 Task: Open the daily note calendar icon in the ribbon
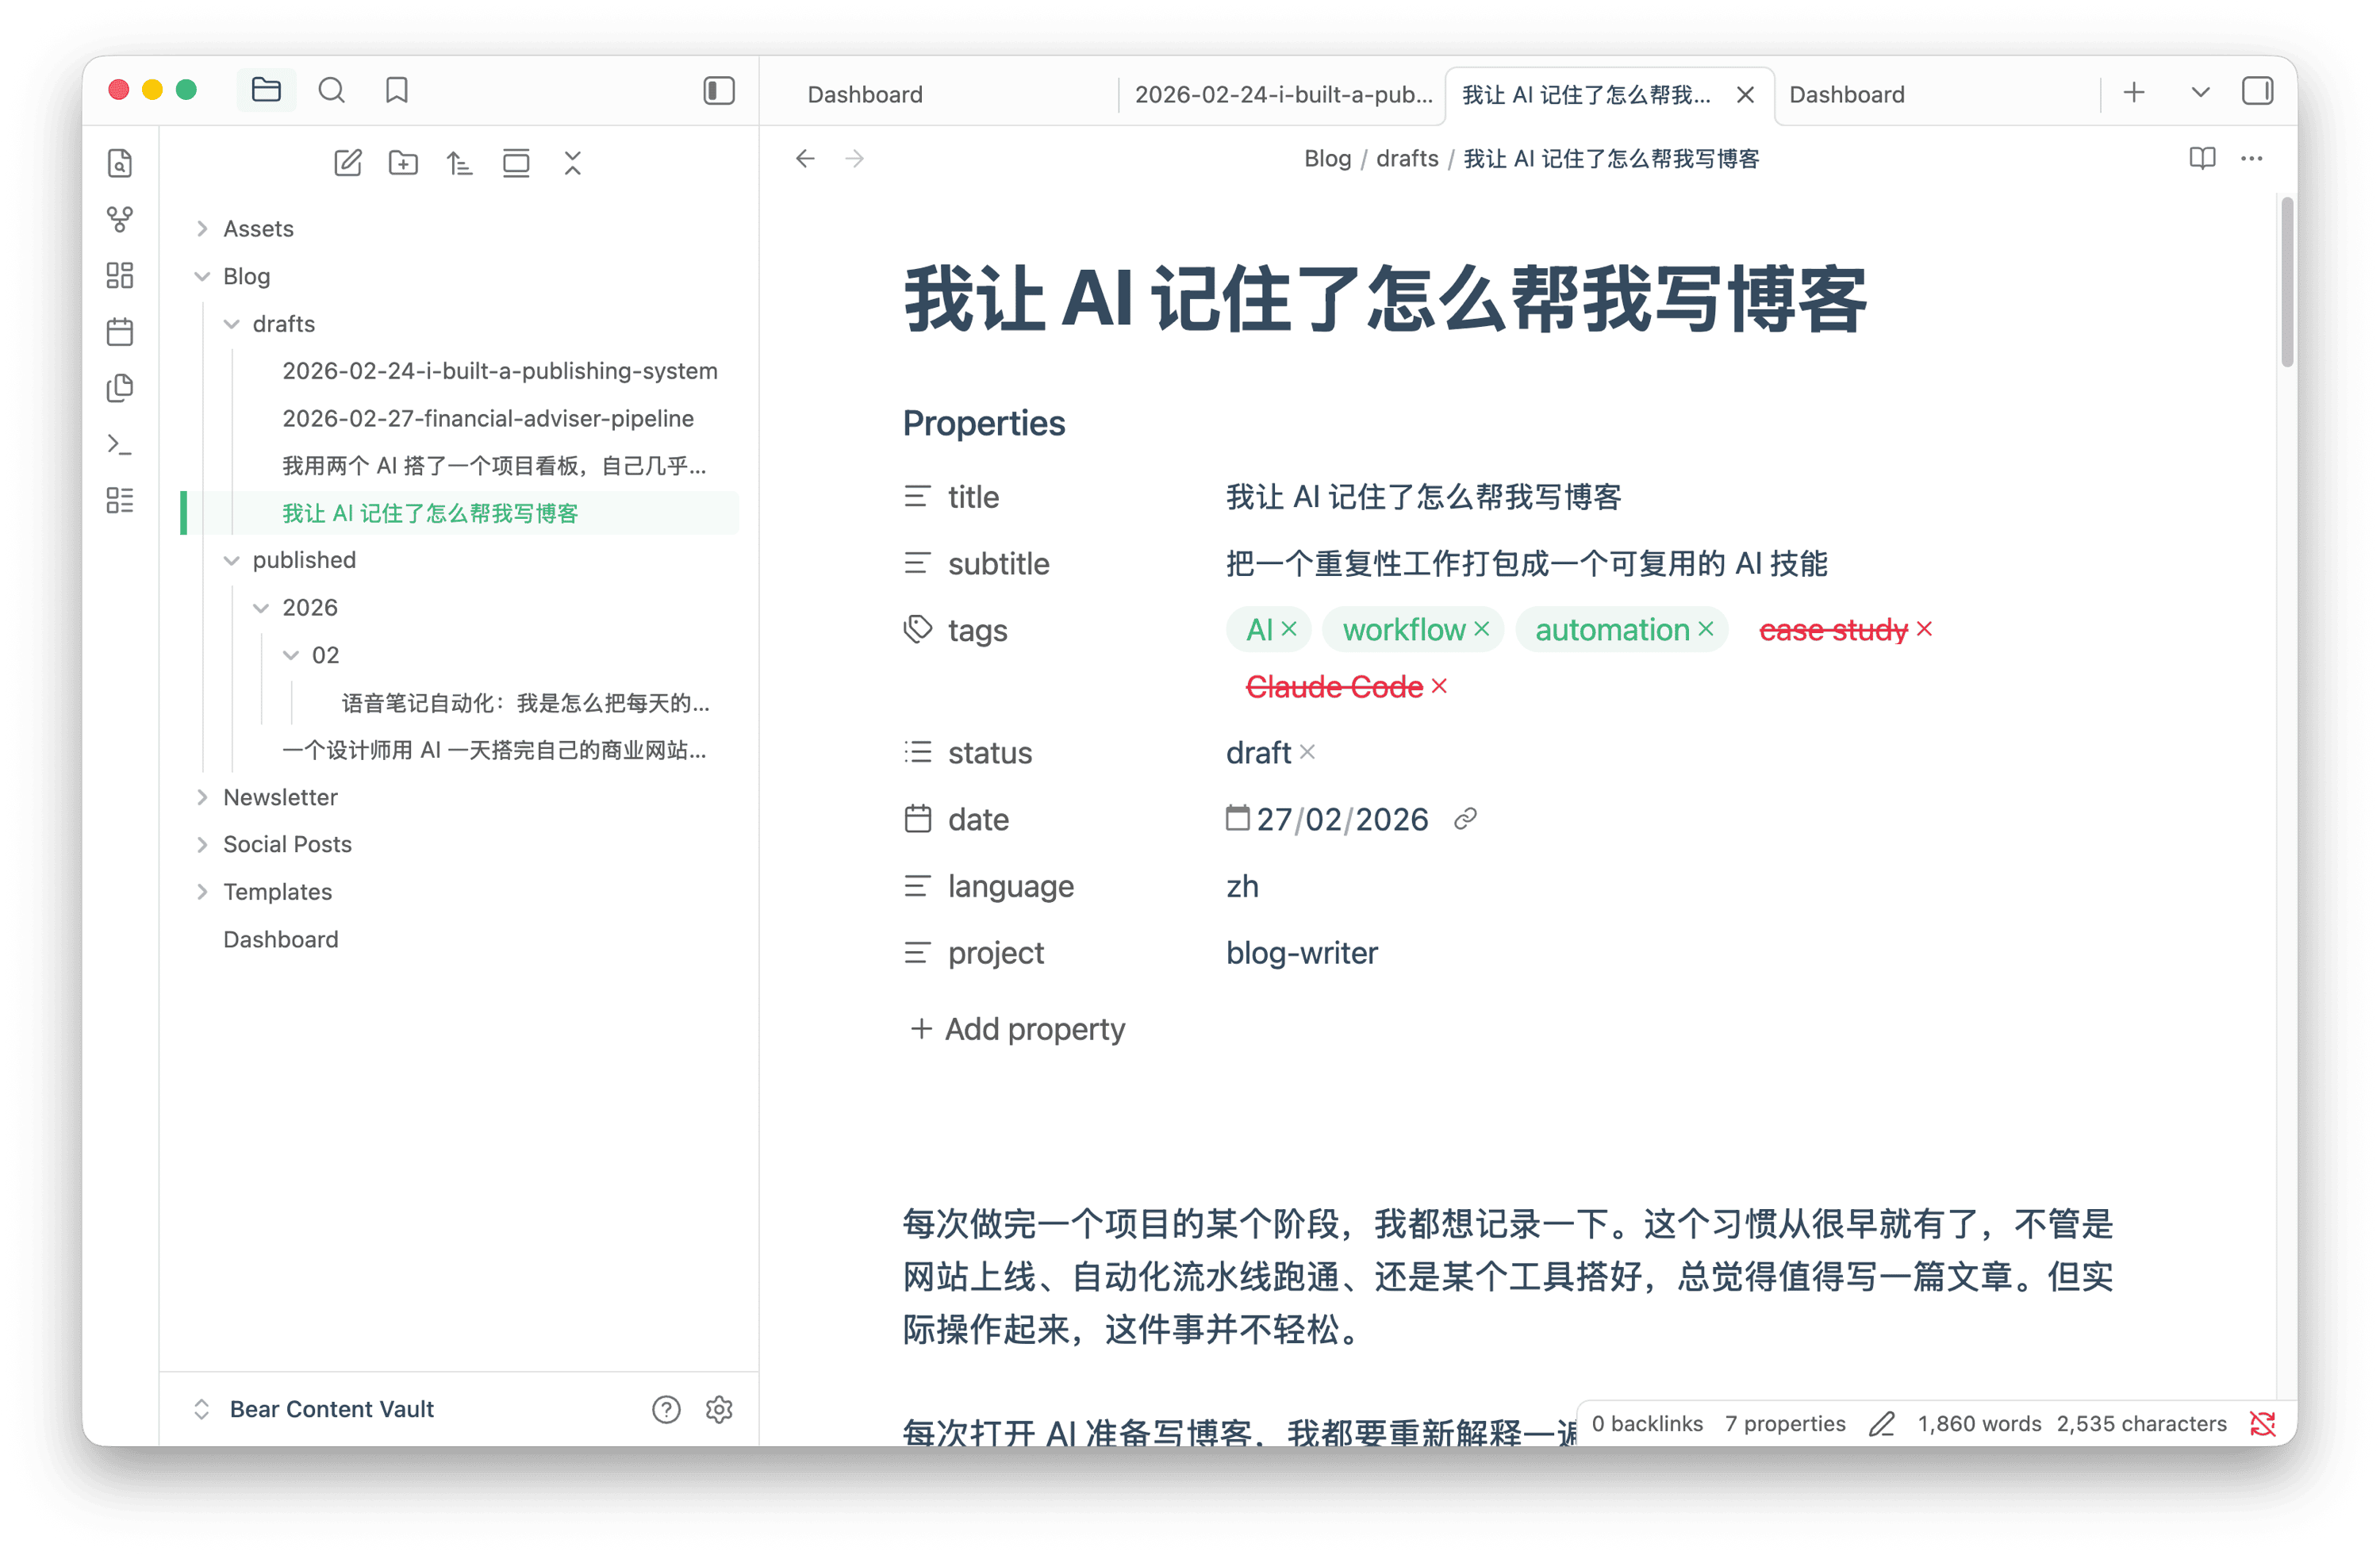[x=120, y=331]
